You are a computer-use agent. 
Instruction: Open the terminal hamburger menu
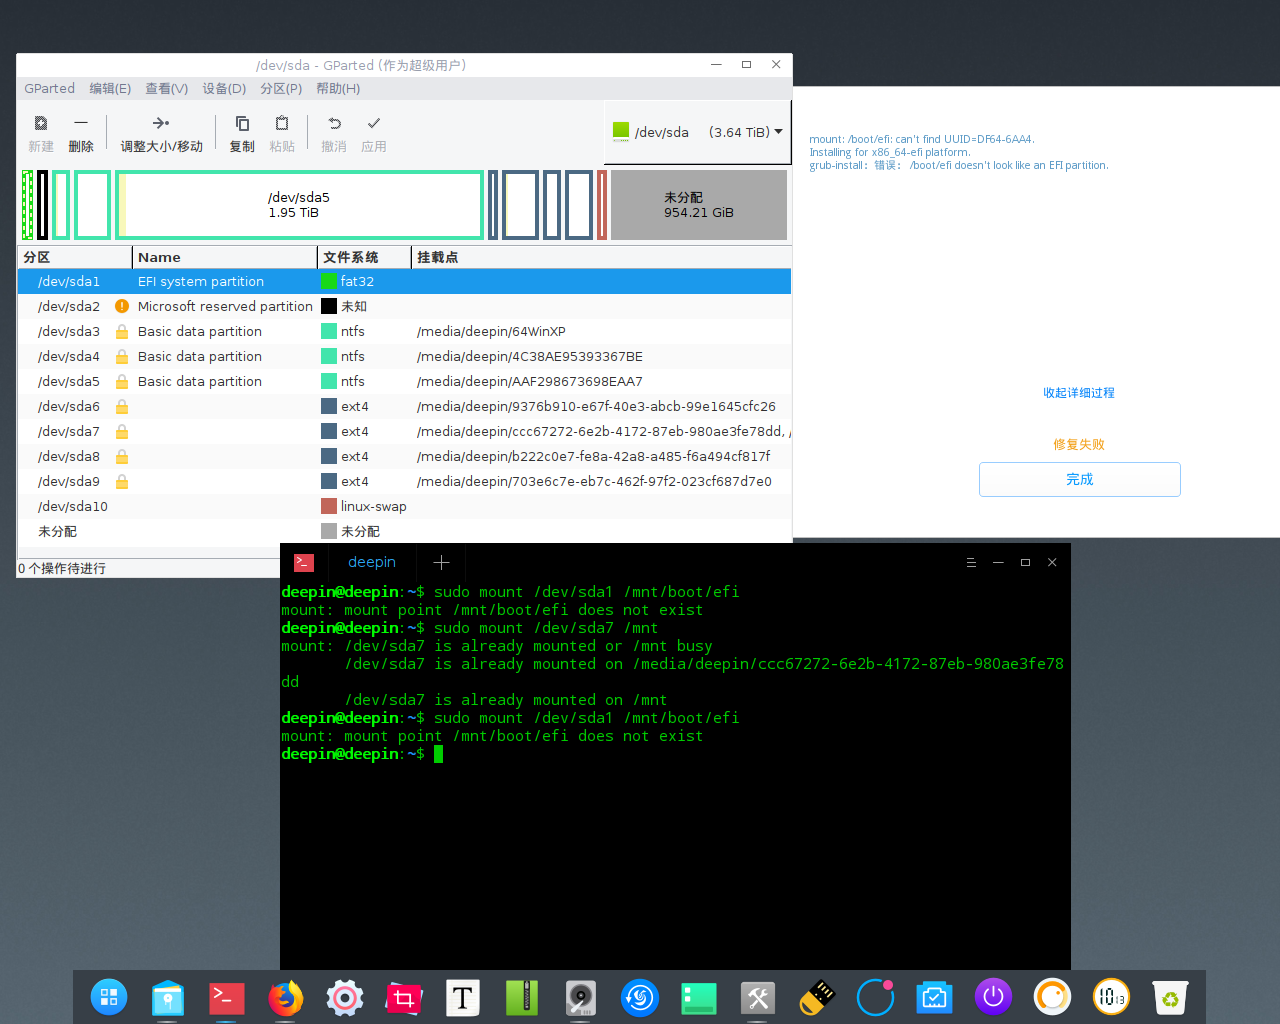[x=971, y=562]
